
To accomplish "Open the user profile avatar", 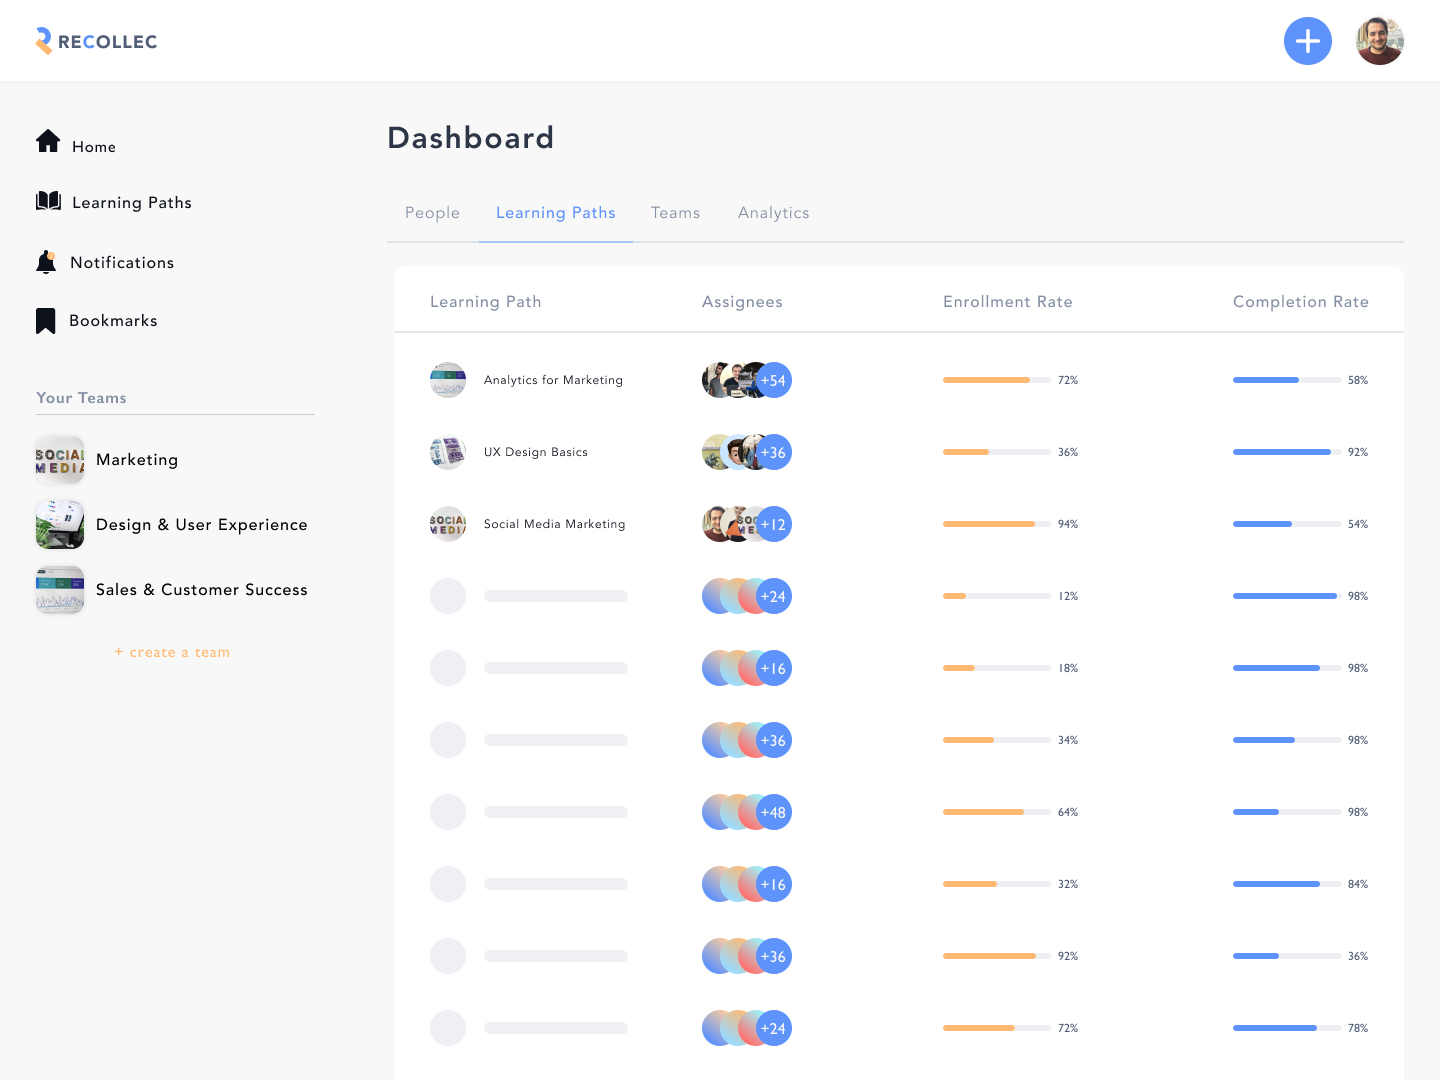I will pos(1380,41).
